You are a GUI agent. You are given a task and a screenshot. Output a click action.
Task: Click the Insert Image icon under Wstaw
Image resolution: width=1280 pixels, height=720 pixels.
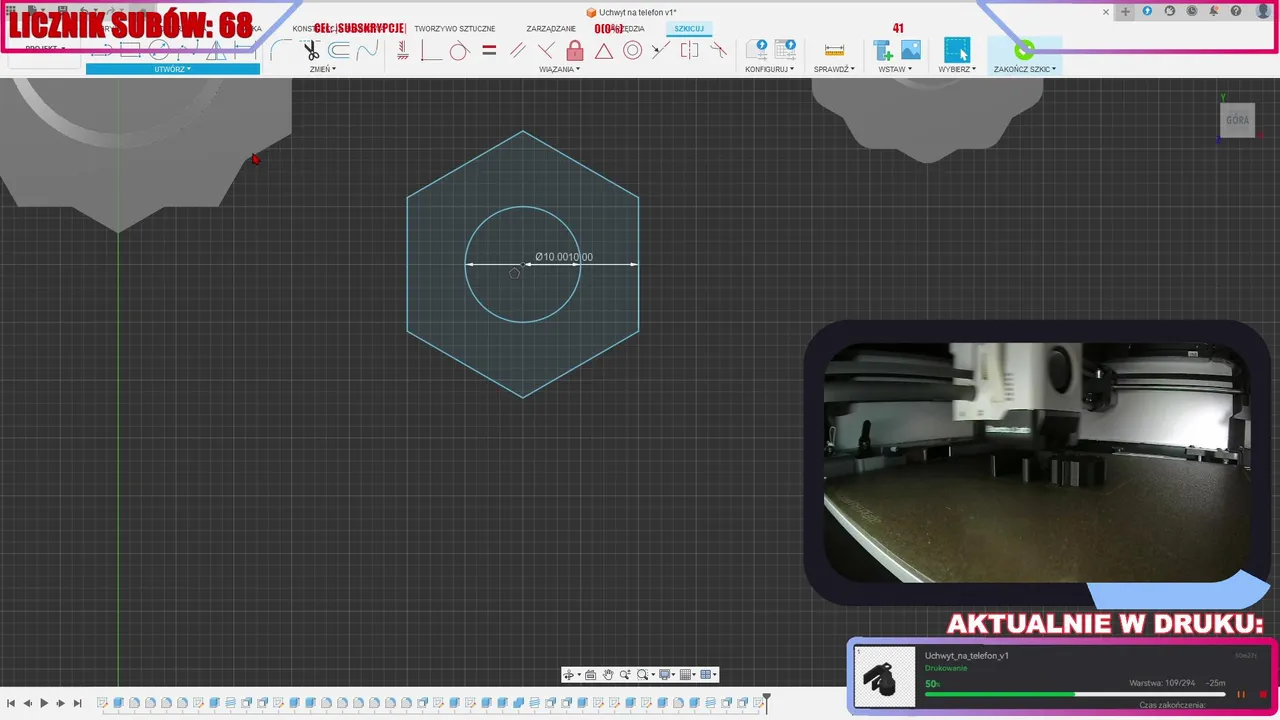pos(911,50)
